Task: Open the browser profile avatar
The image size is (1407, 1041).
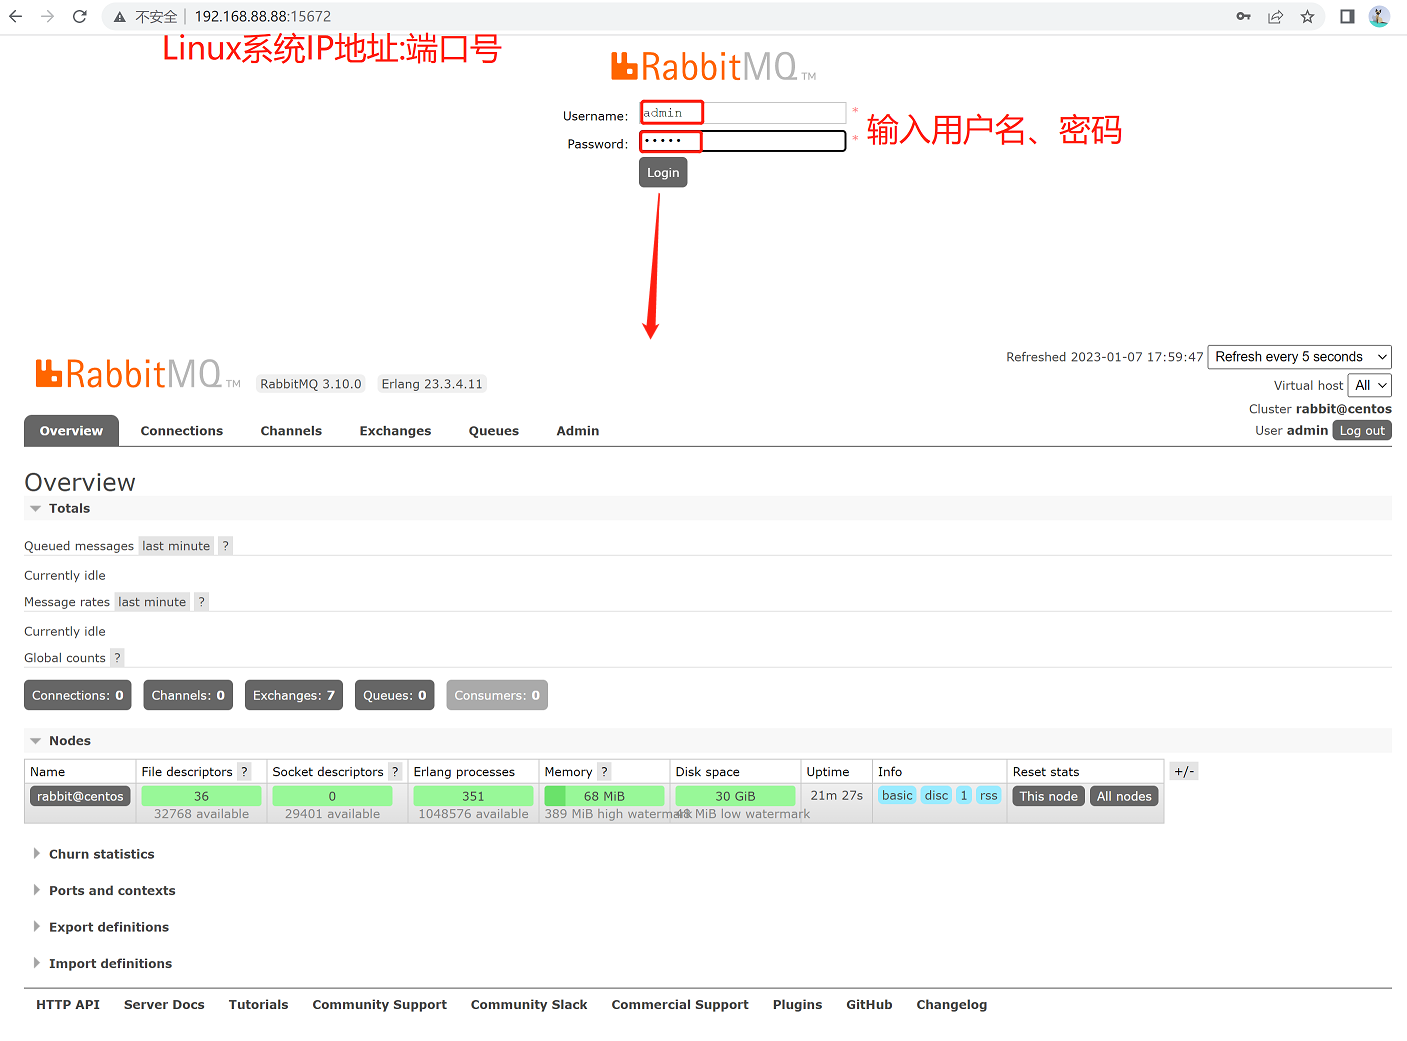Action: tap(1379, 16)
